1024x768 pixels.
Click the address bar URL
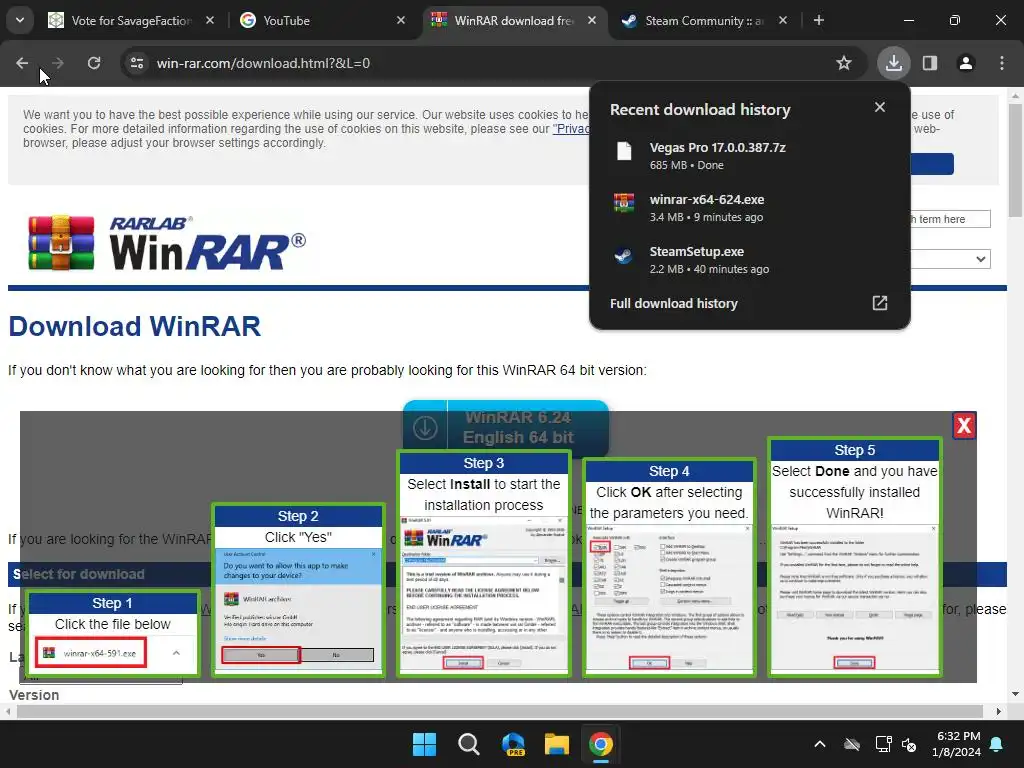point(263,63)
